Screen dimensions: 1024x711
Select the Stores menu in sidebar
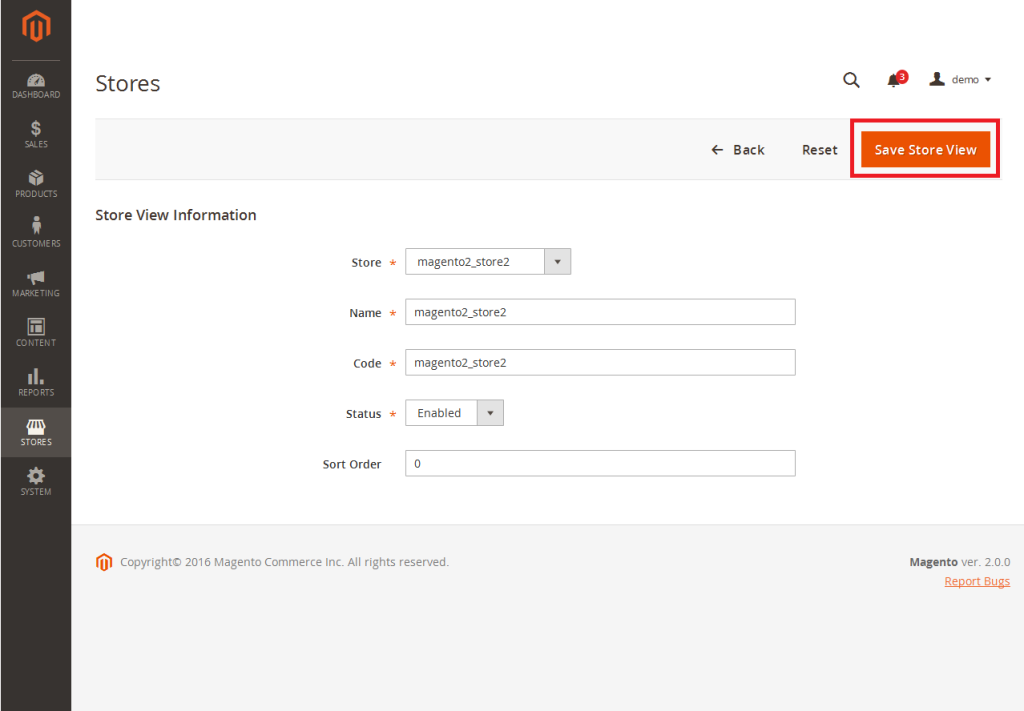pos(36,432)
